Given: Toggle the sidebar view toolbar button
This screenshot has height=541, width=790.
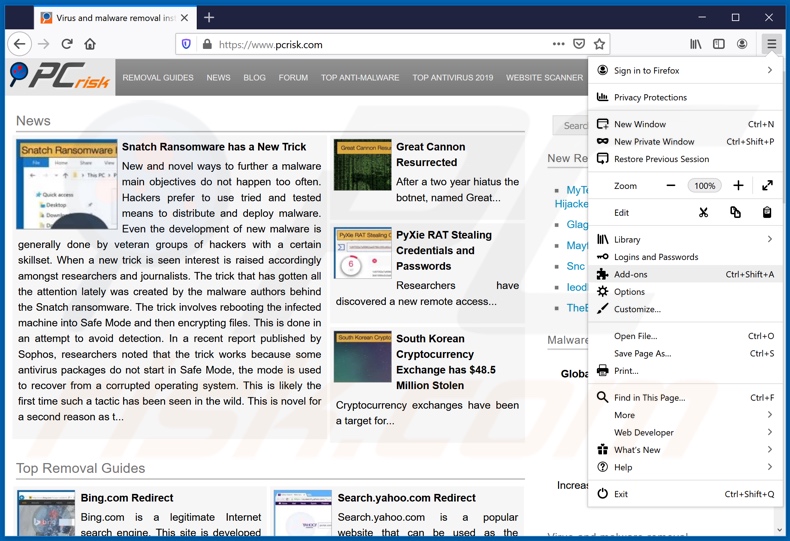Looking at the screenshot, I should tap(718, 44).
